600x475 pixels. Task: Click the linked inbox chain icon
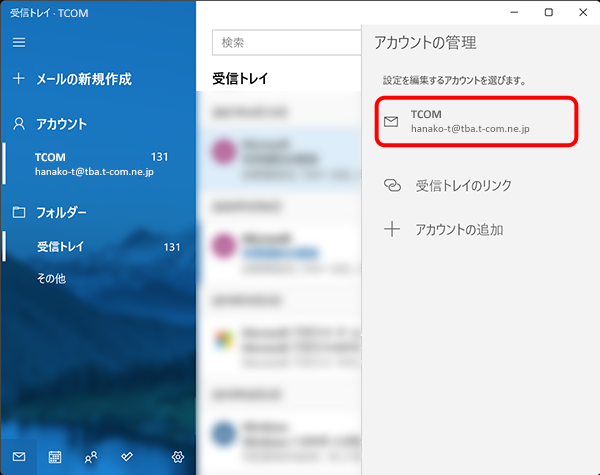(392, 186)
